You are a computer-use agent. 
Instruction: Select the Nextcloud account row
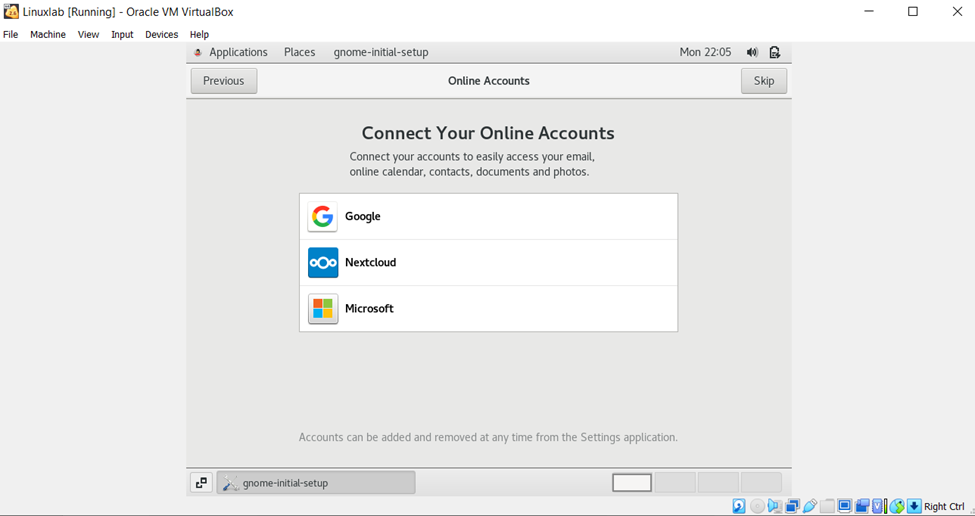pyautogui.click(x=489, y=262)
